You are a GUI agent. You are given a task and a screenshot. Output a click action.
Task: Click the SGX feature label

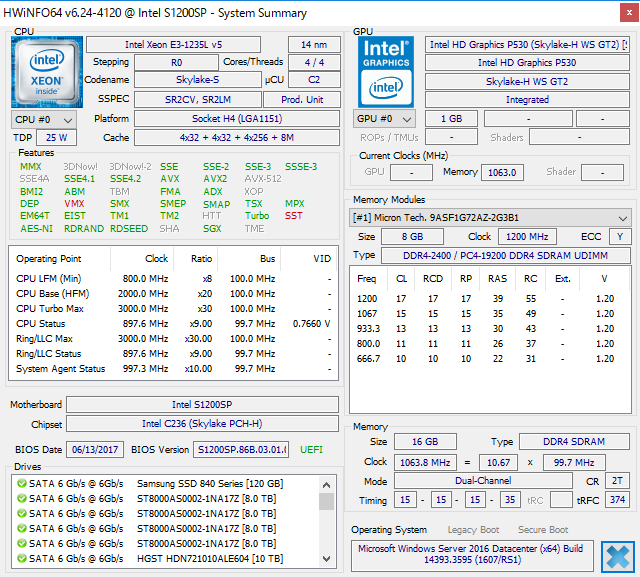click(x=212, y=229)
